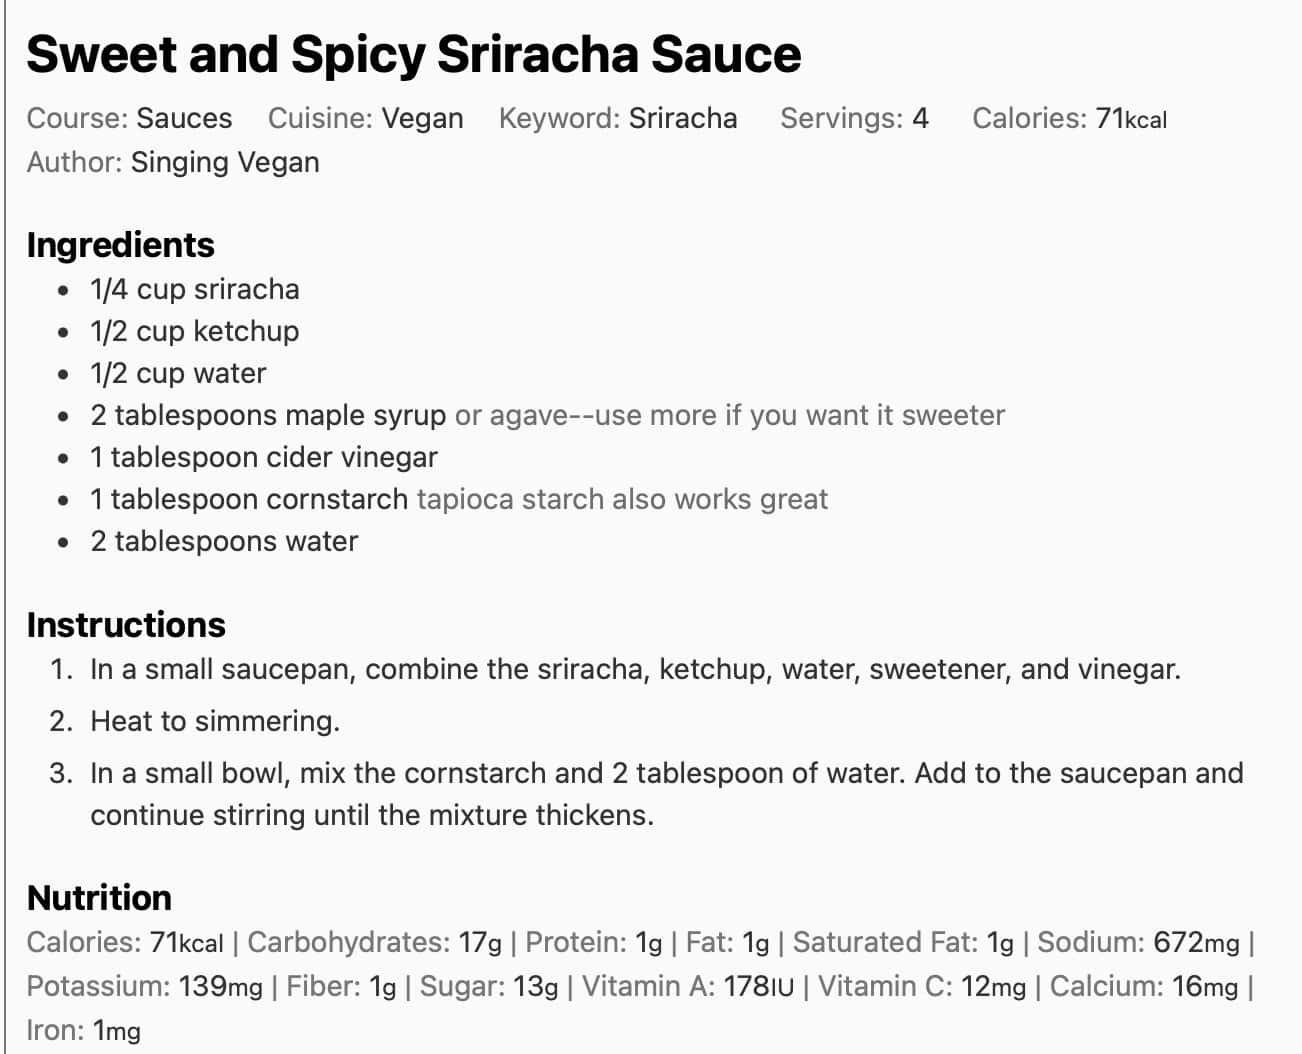Click the Vegan cuisine value
Screen dimensions: 1302x1054
coord(422,118)
